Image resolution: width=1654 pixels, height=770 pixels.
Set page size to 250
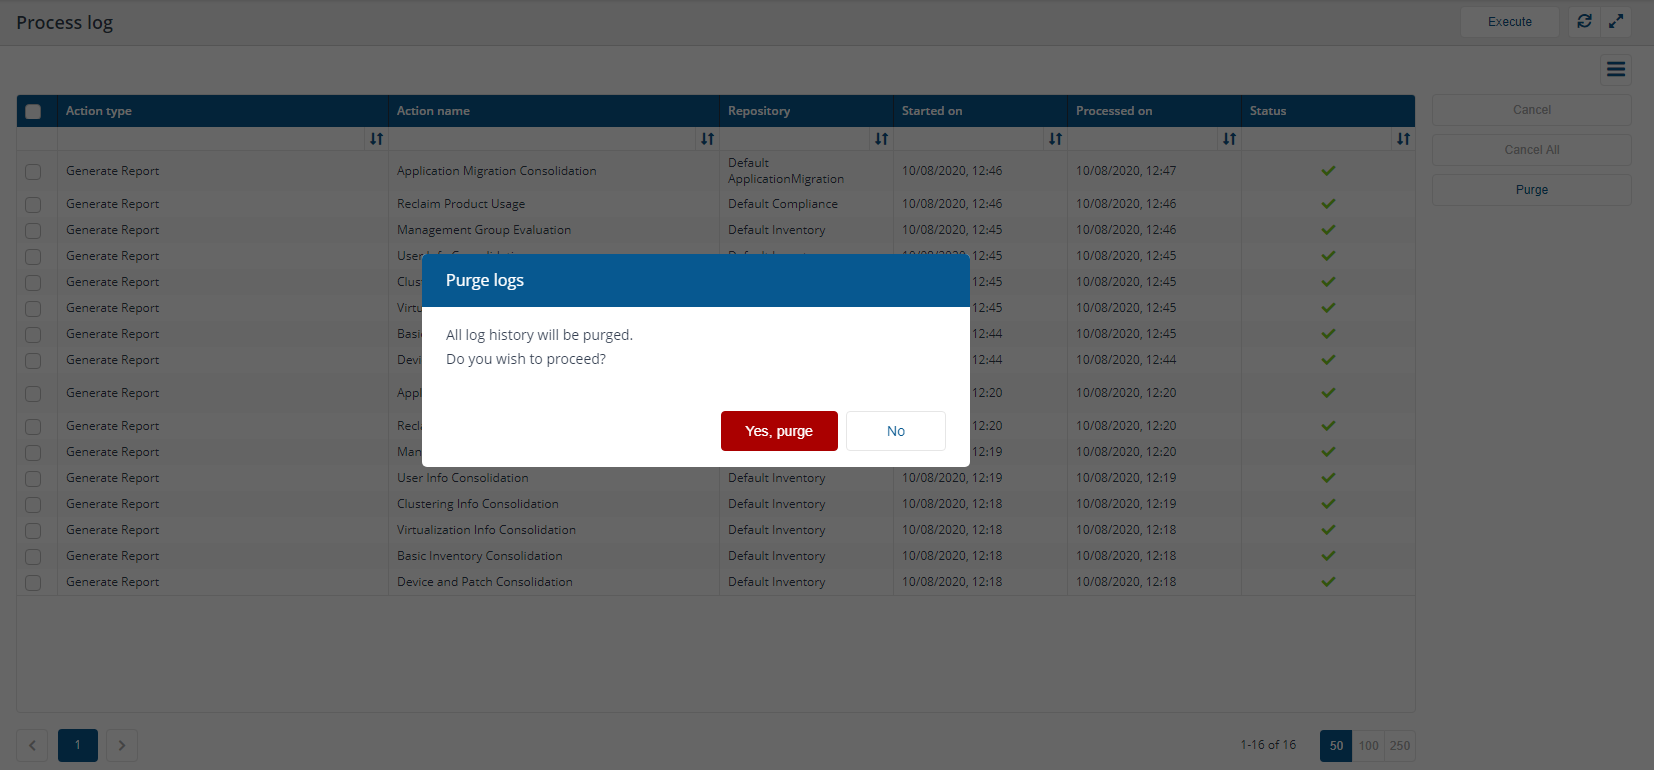click(1400, 746)
